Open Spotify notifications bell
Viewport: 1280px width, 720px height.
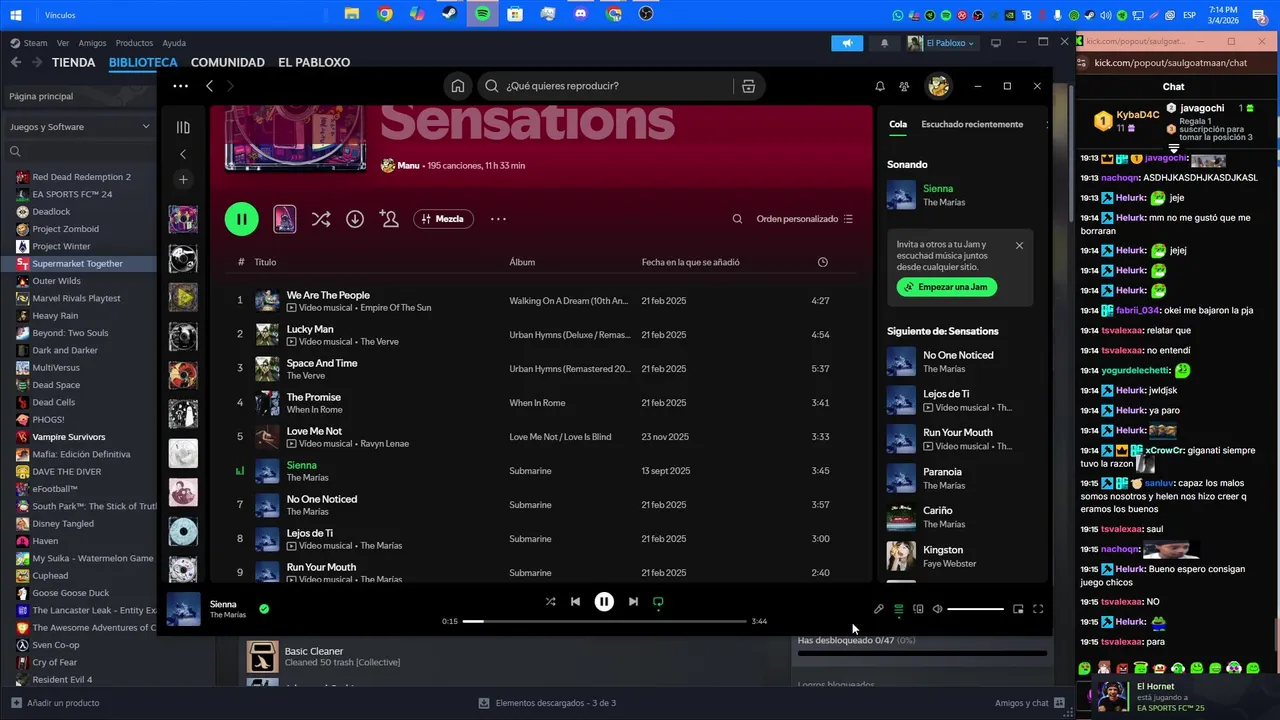880,86
